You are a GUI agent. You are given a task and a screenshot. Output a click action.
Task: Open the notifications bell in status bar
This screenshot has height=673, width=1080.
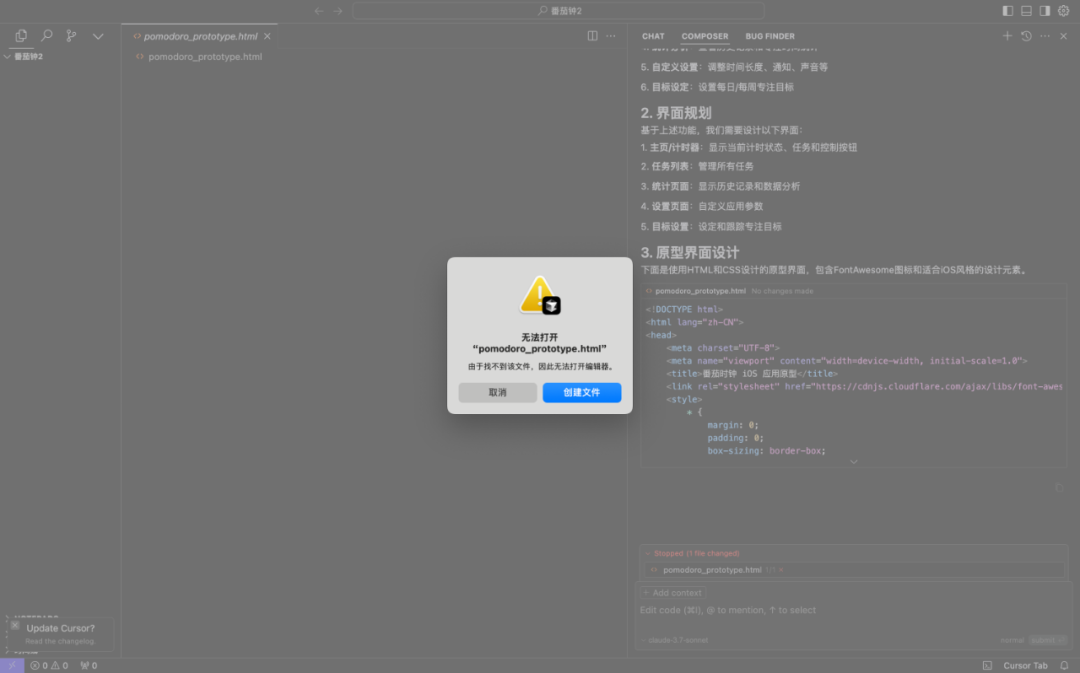[x=1064, y=665]
